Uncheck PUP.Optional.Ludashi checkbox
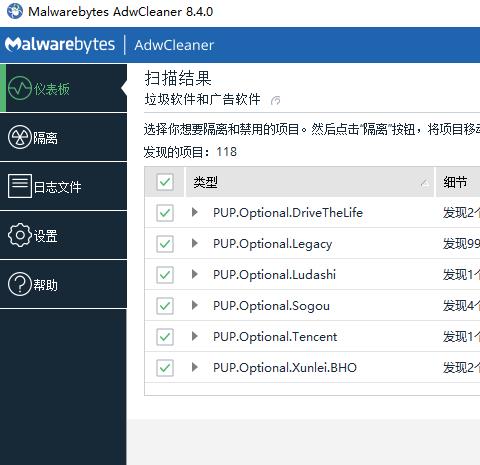 165,275
